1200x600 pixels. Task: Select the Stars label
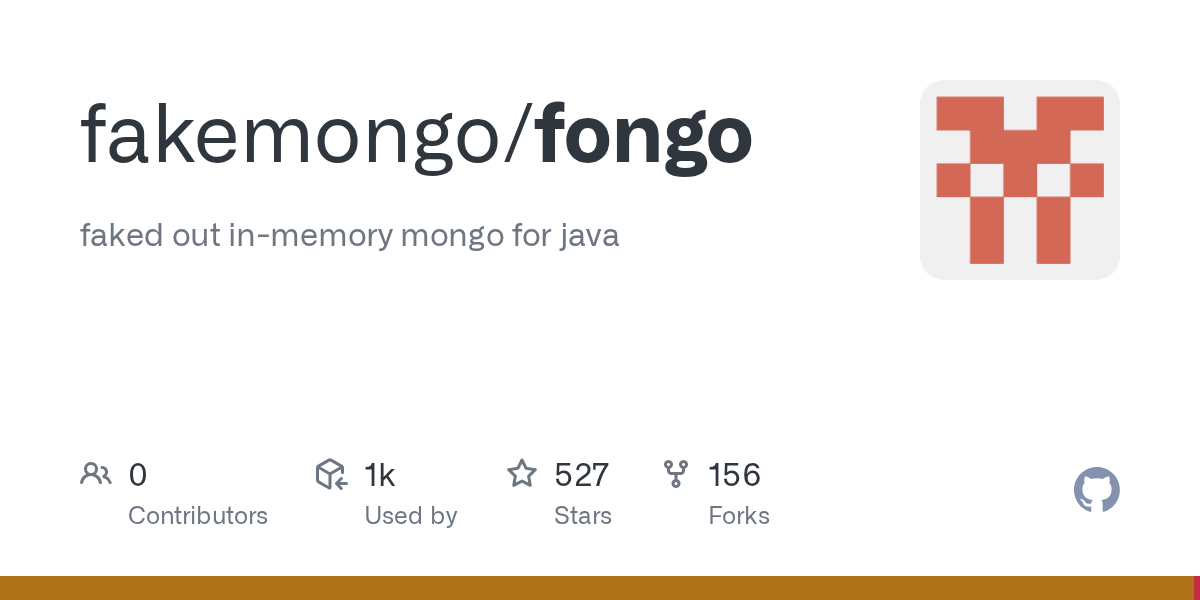click(582, 516)
